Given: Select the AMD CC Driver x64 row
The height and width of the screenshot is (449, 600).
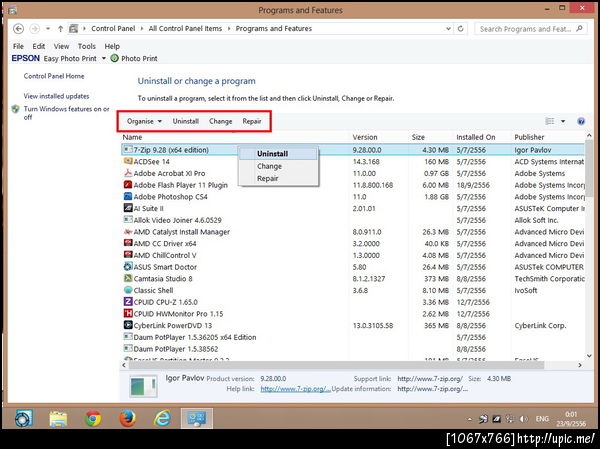Looking at the screenshot, I should pos(353,243).
